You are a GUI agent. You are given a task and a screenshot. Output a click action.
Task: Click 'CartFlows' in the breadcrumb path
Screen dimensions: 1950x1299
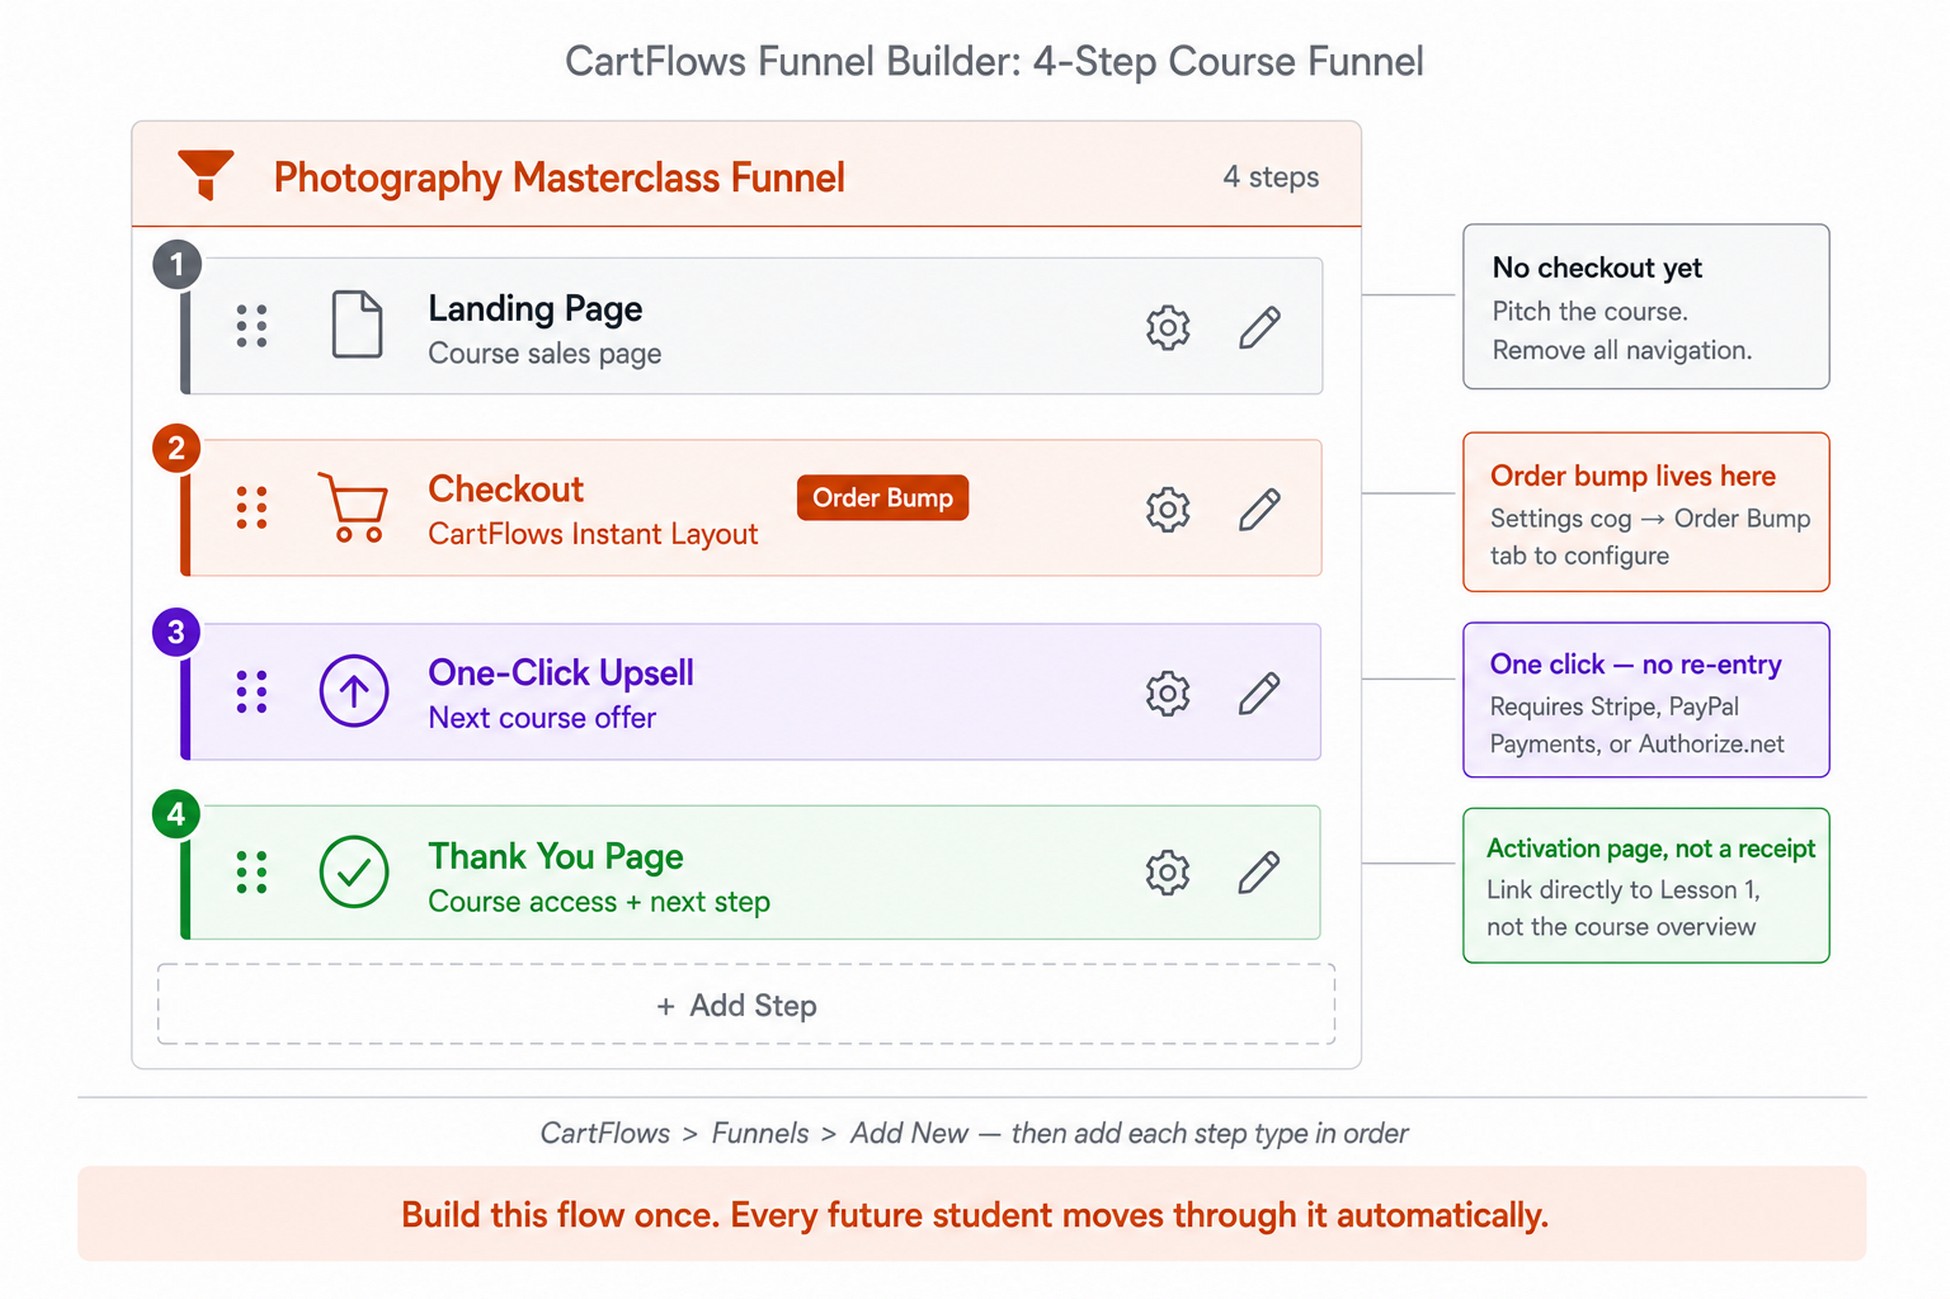coord(605,1133)
